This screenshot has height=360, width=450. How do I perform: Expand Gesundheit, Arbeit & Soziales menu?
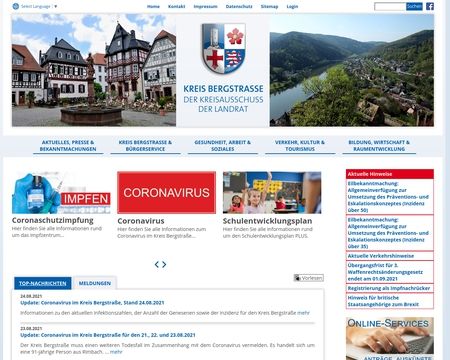click(x=223, y=146)
